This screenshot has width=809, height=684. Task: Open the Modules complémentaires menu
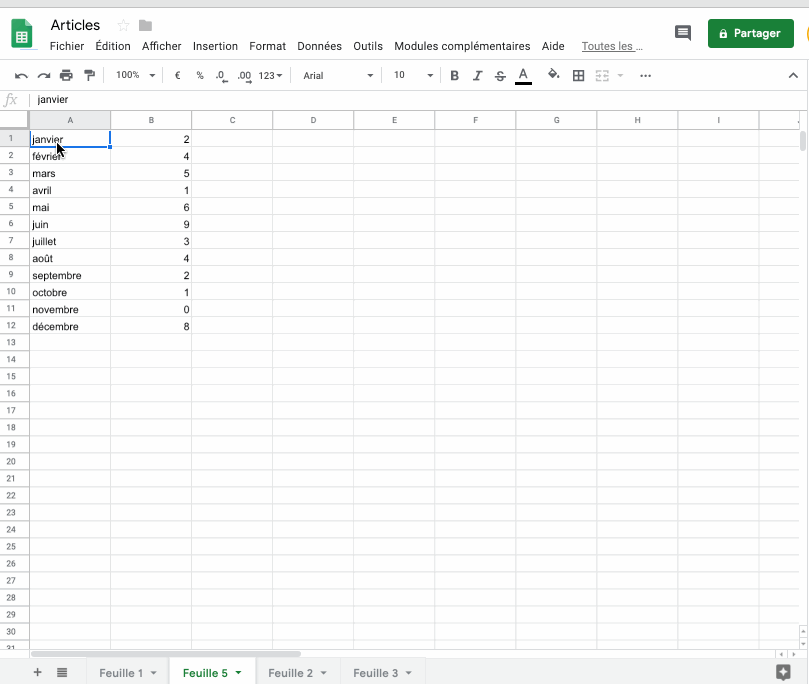(x=462, y=46)
